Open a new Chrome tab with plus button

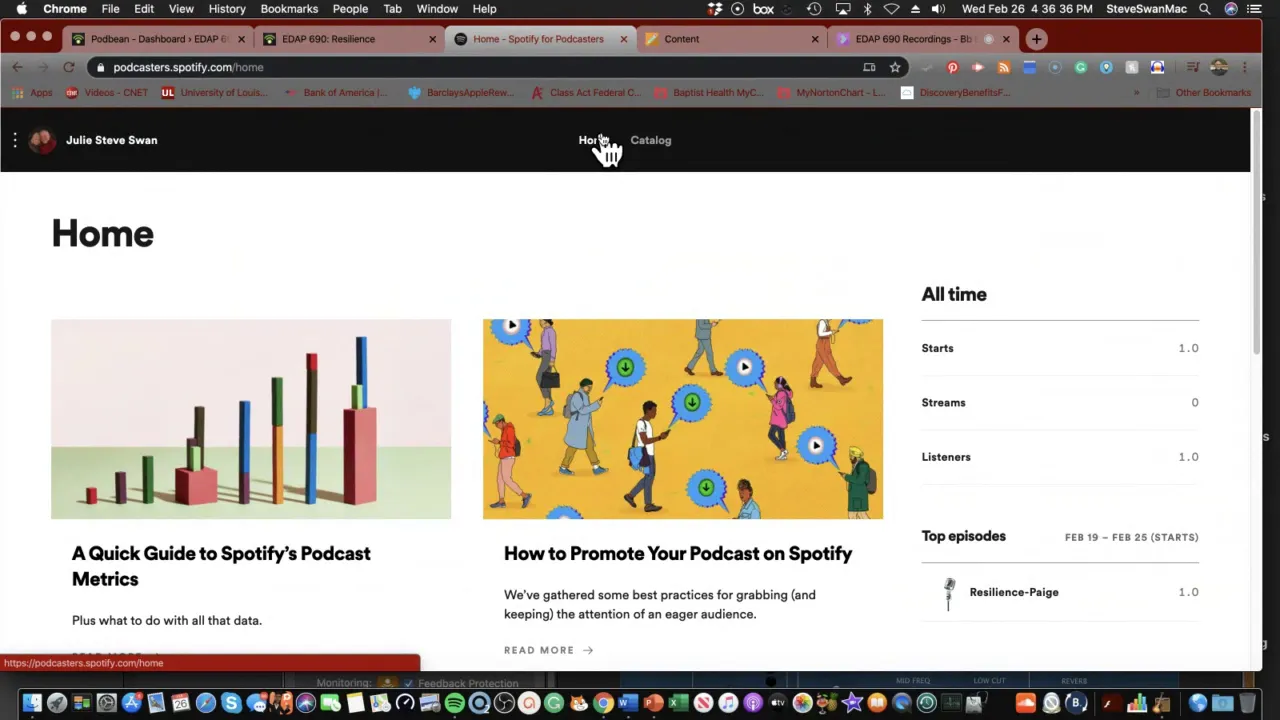coord(1036,39)
